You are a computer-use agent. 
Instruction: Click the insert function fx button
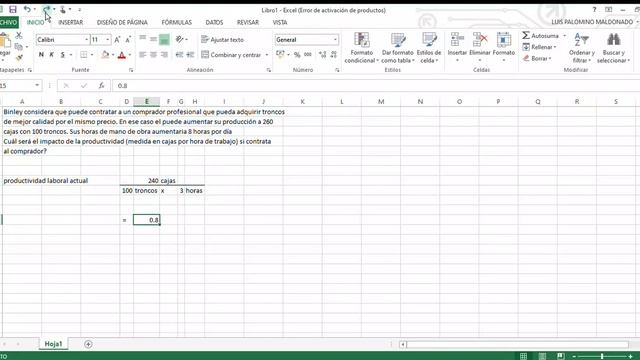(x=101, y=86)
